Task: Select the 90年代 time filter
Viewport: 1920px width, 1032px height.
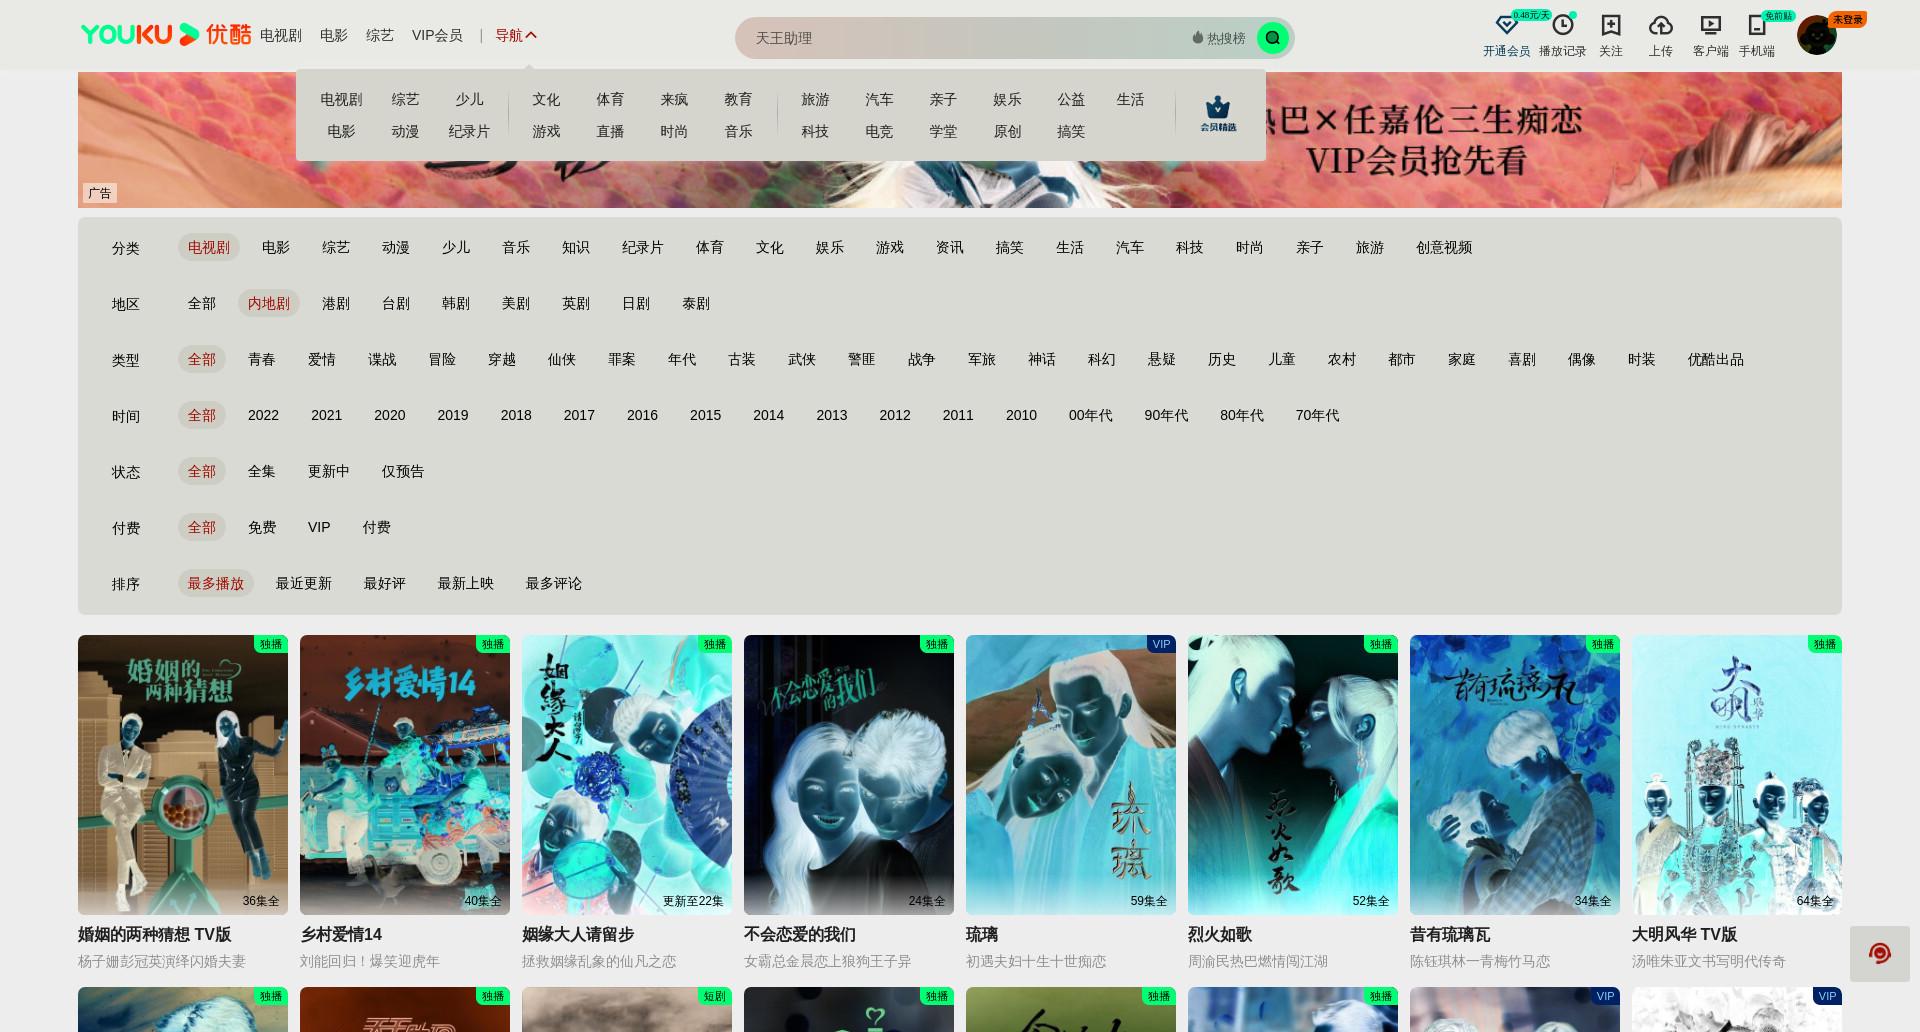Action: pyautogui.click(x=1166, y=415)
